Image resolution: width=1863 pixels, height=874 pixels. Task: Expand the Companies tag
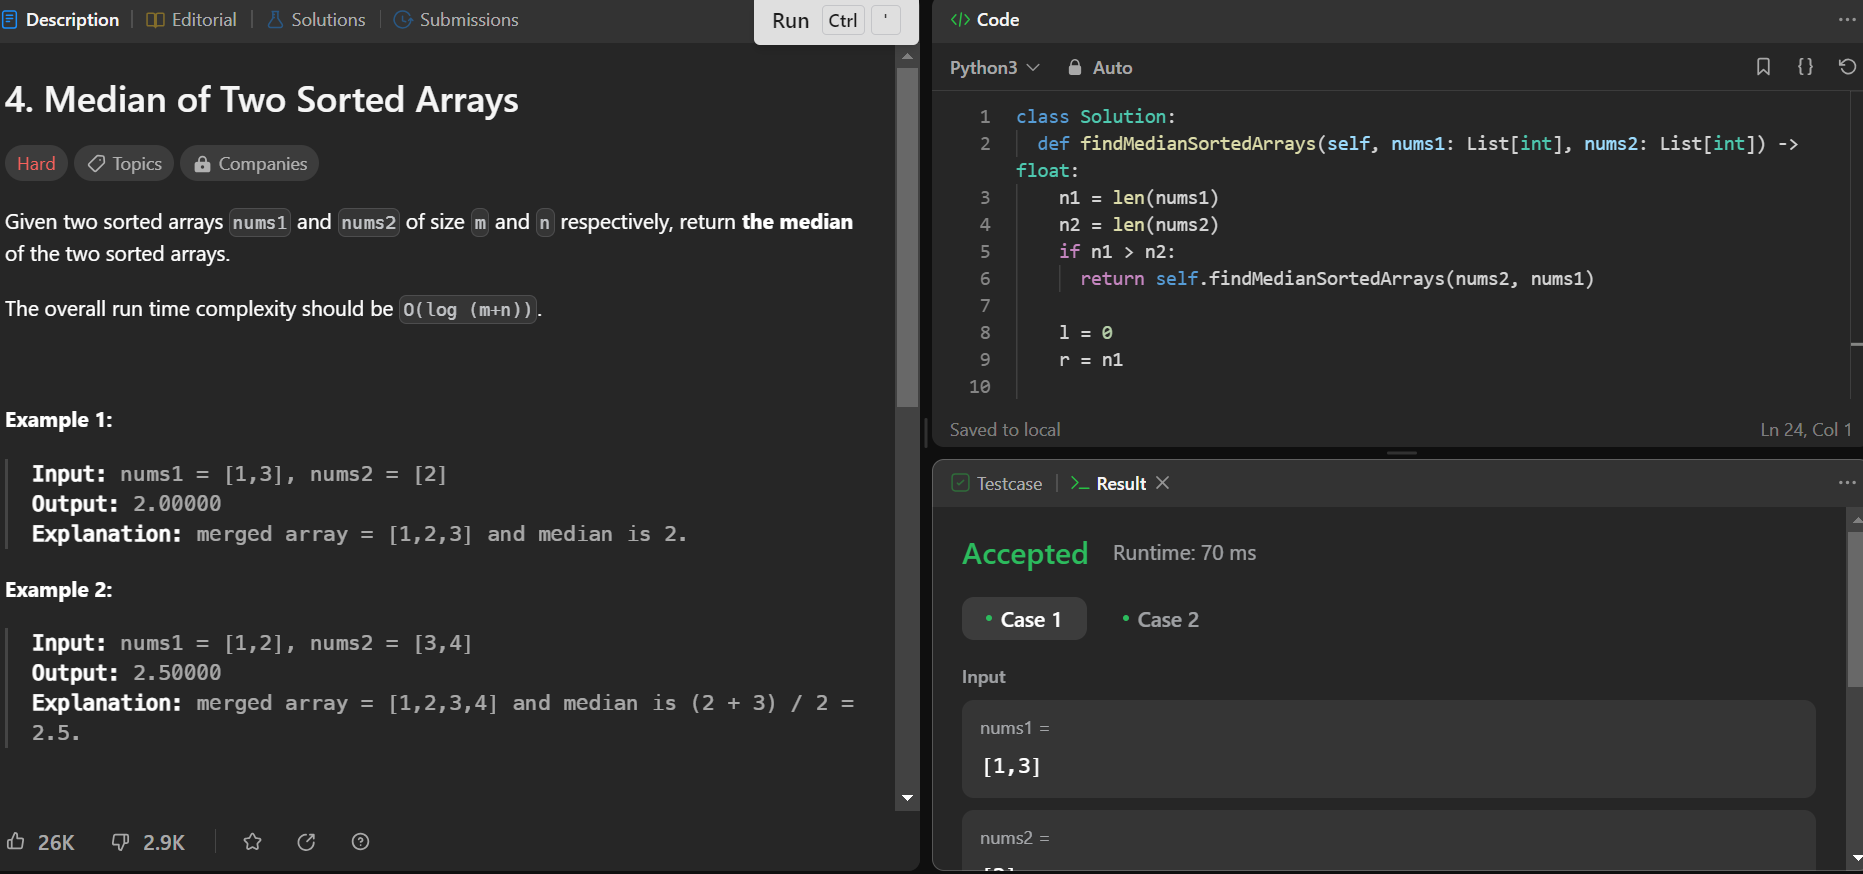[249, 163]
